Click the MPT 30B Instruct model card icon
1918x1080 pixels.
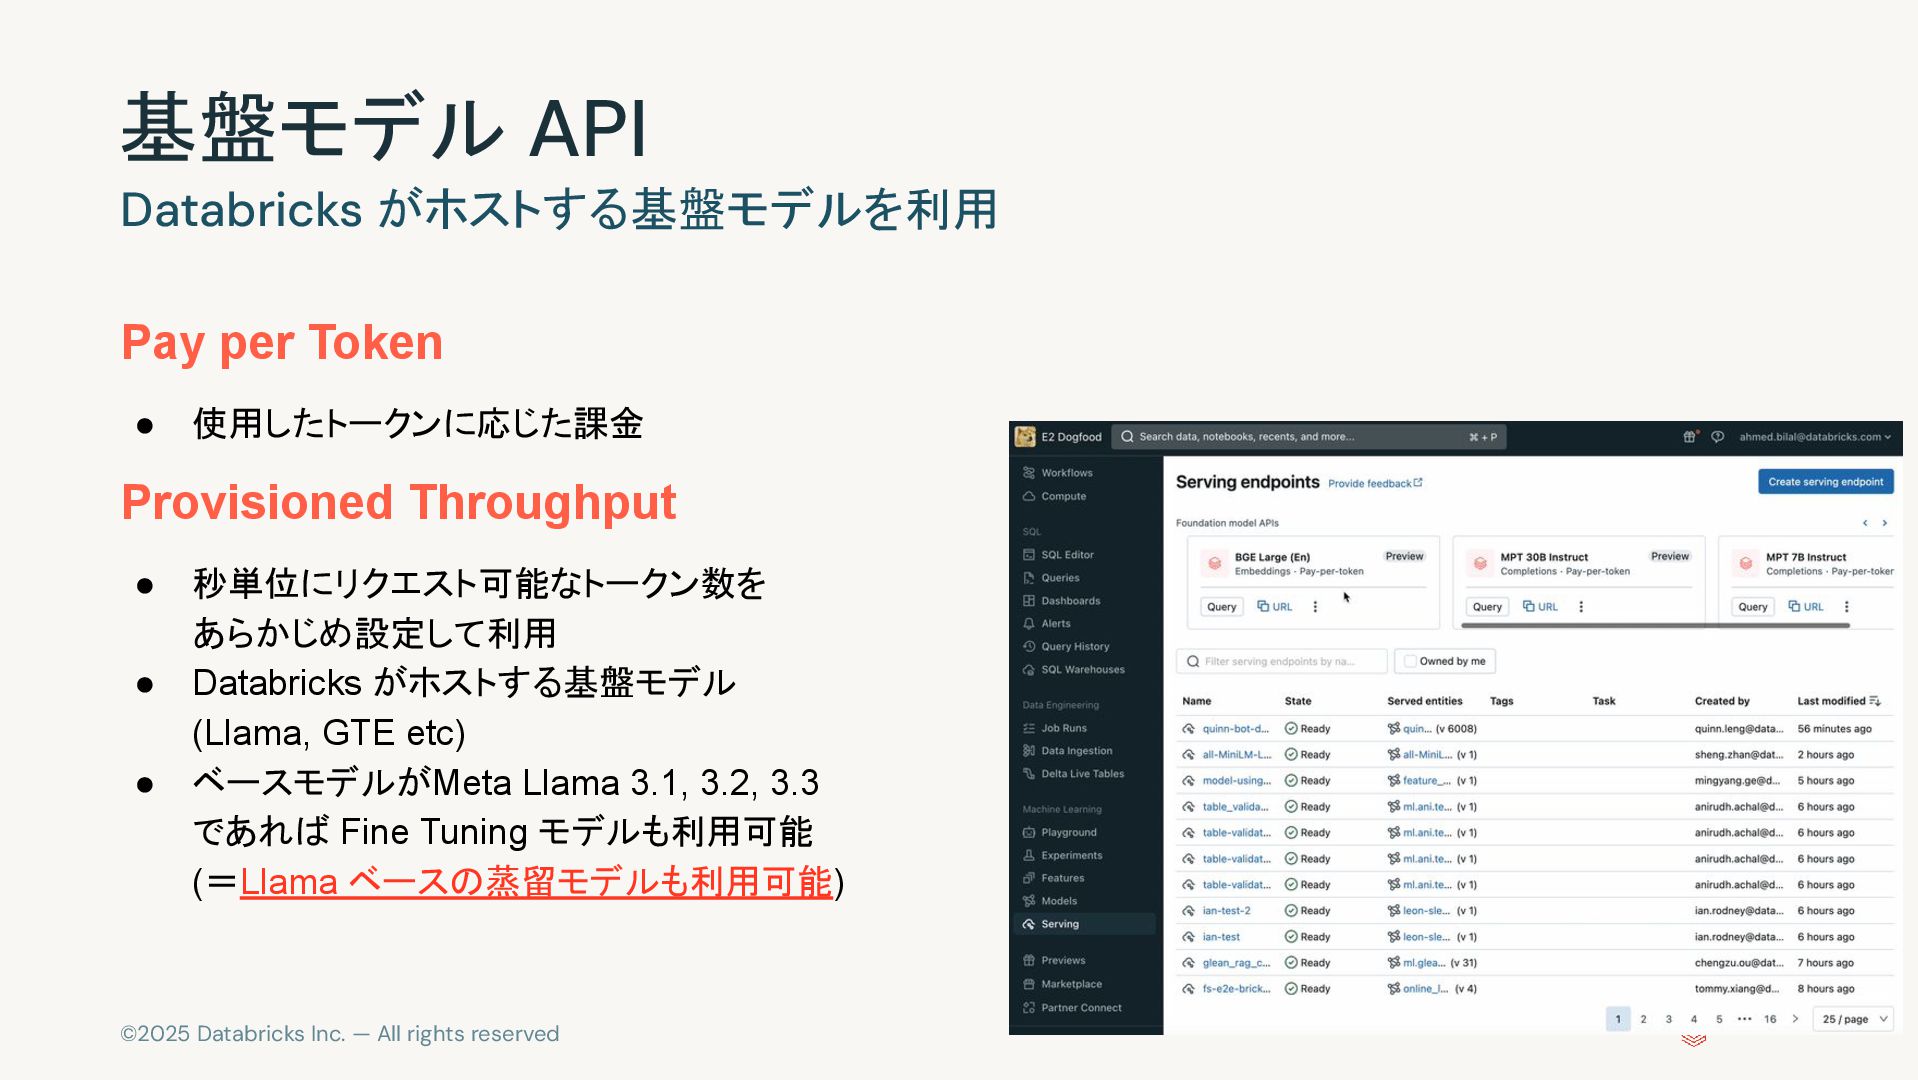1480,564
